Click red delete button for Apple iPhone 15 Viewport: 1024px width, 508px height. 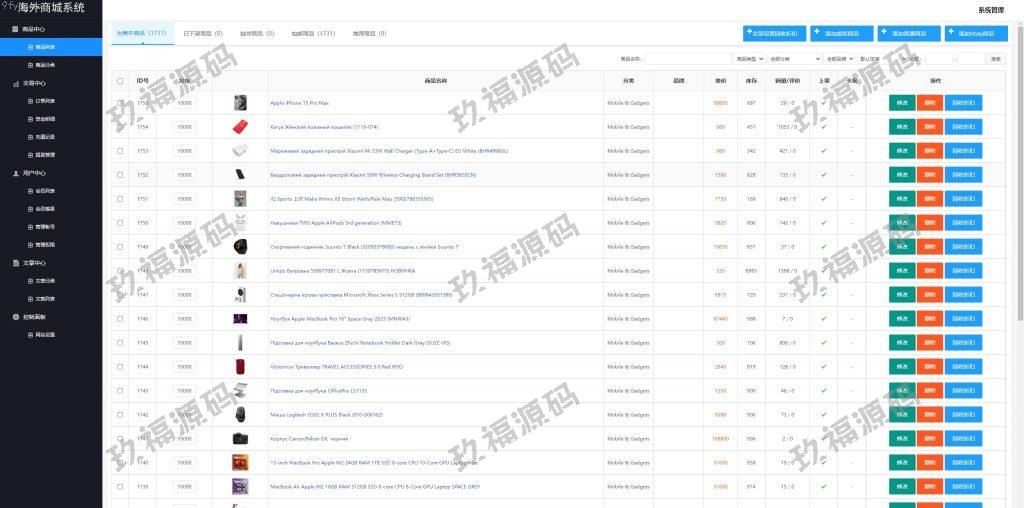click(930, 103)
